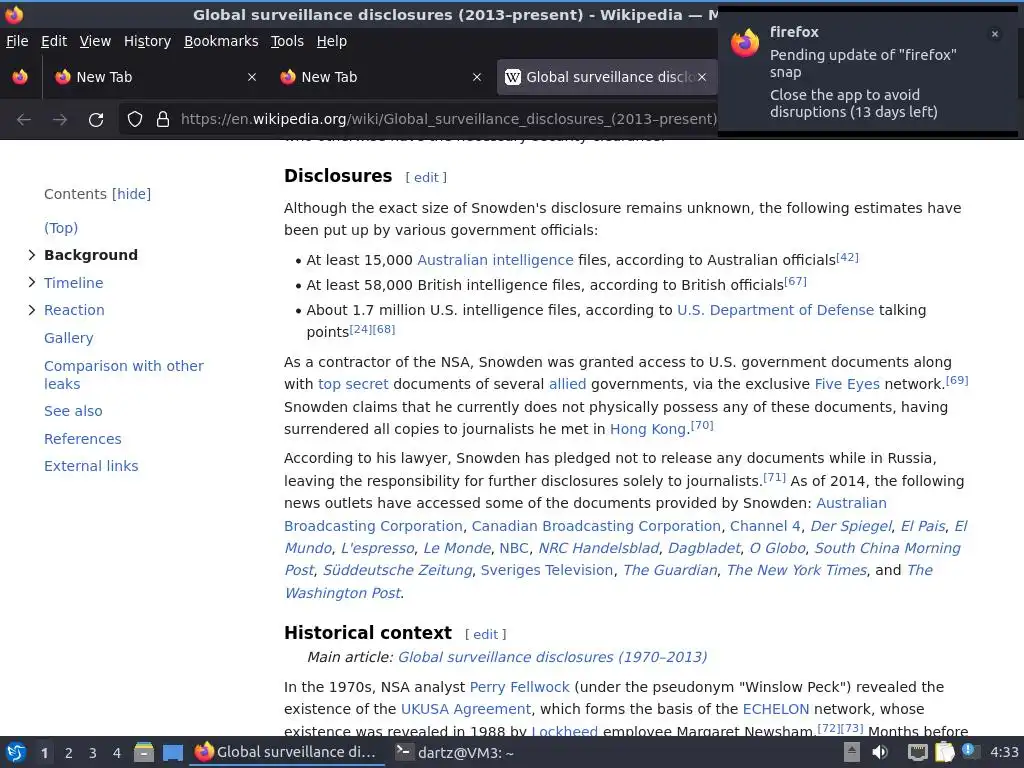Open the Help menu
The width and height of the screenshot is (1024, 768).
tap(332, 41)
